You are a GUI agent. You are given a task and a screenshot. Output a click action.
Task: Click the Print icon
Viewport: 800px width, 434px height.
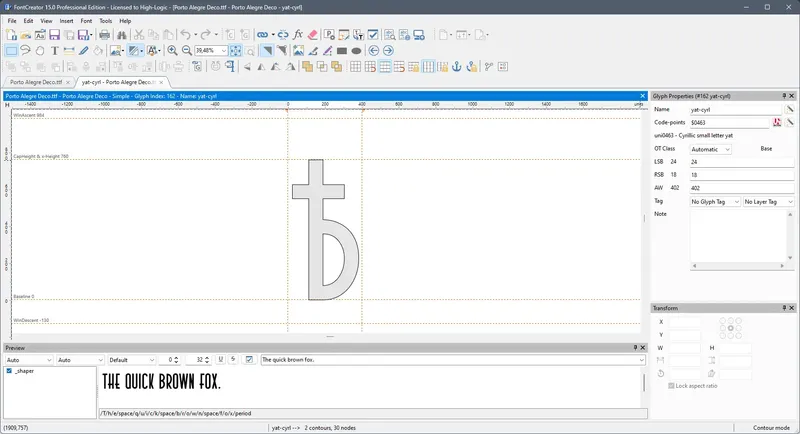point(105,35)
